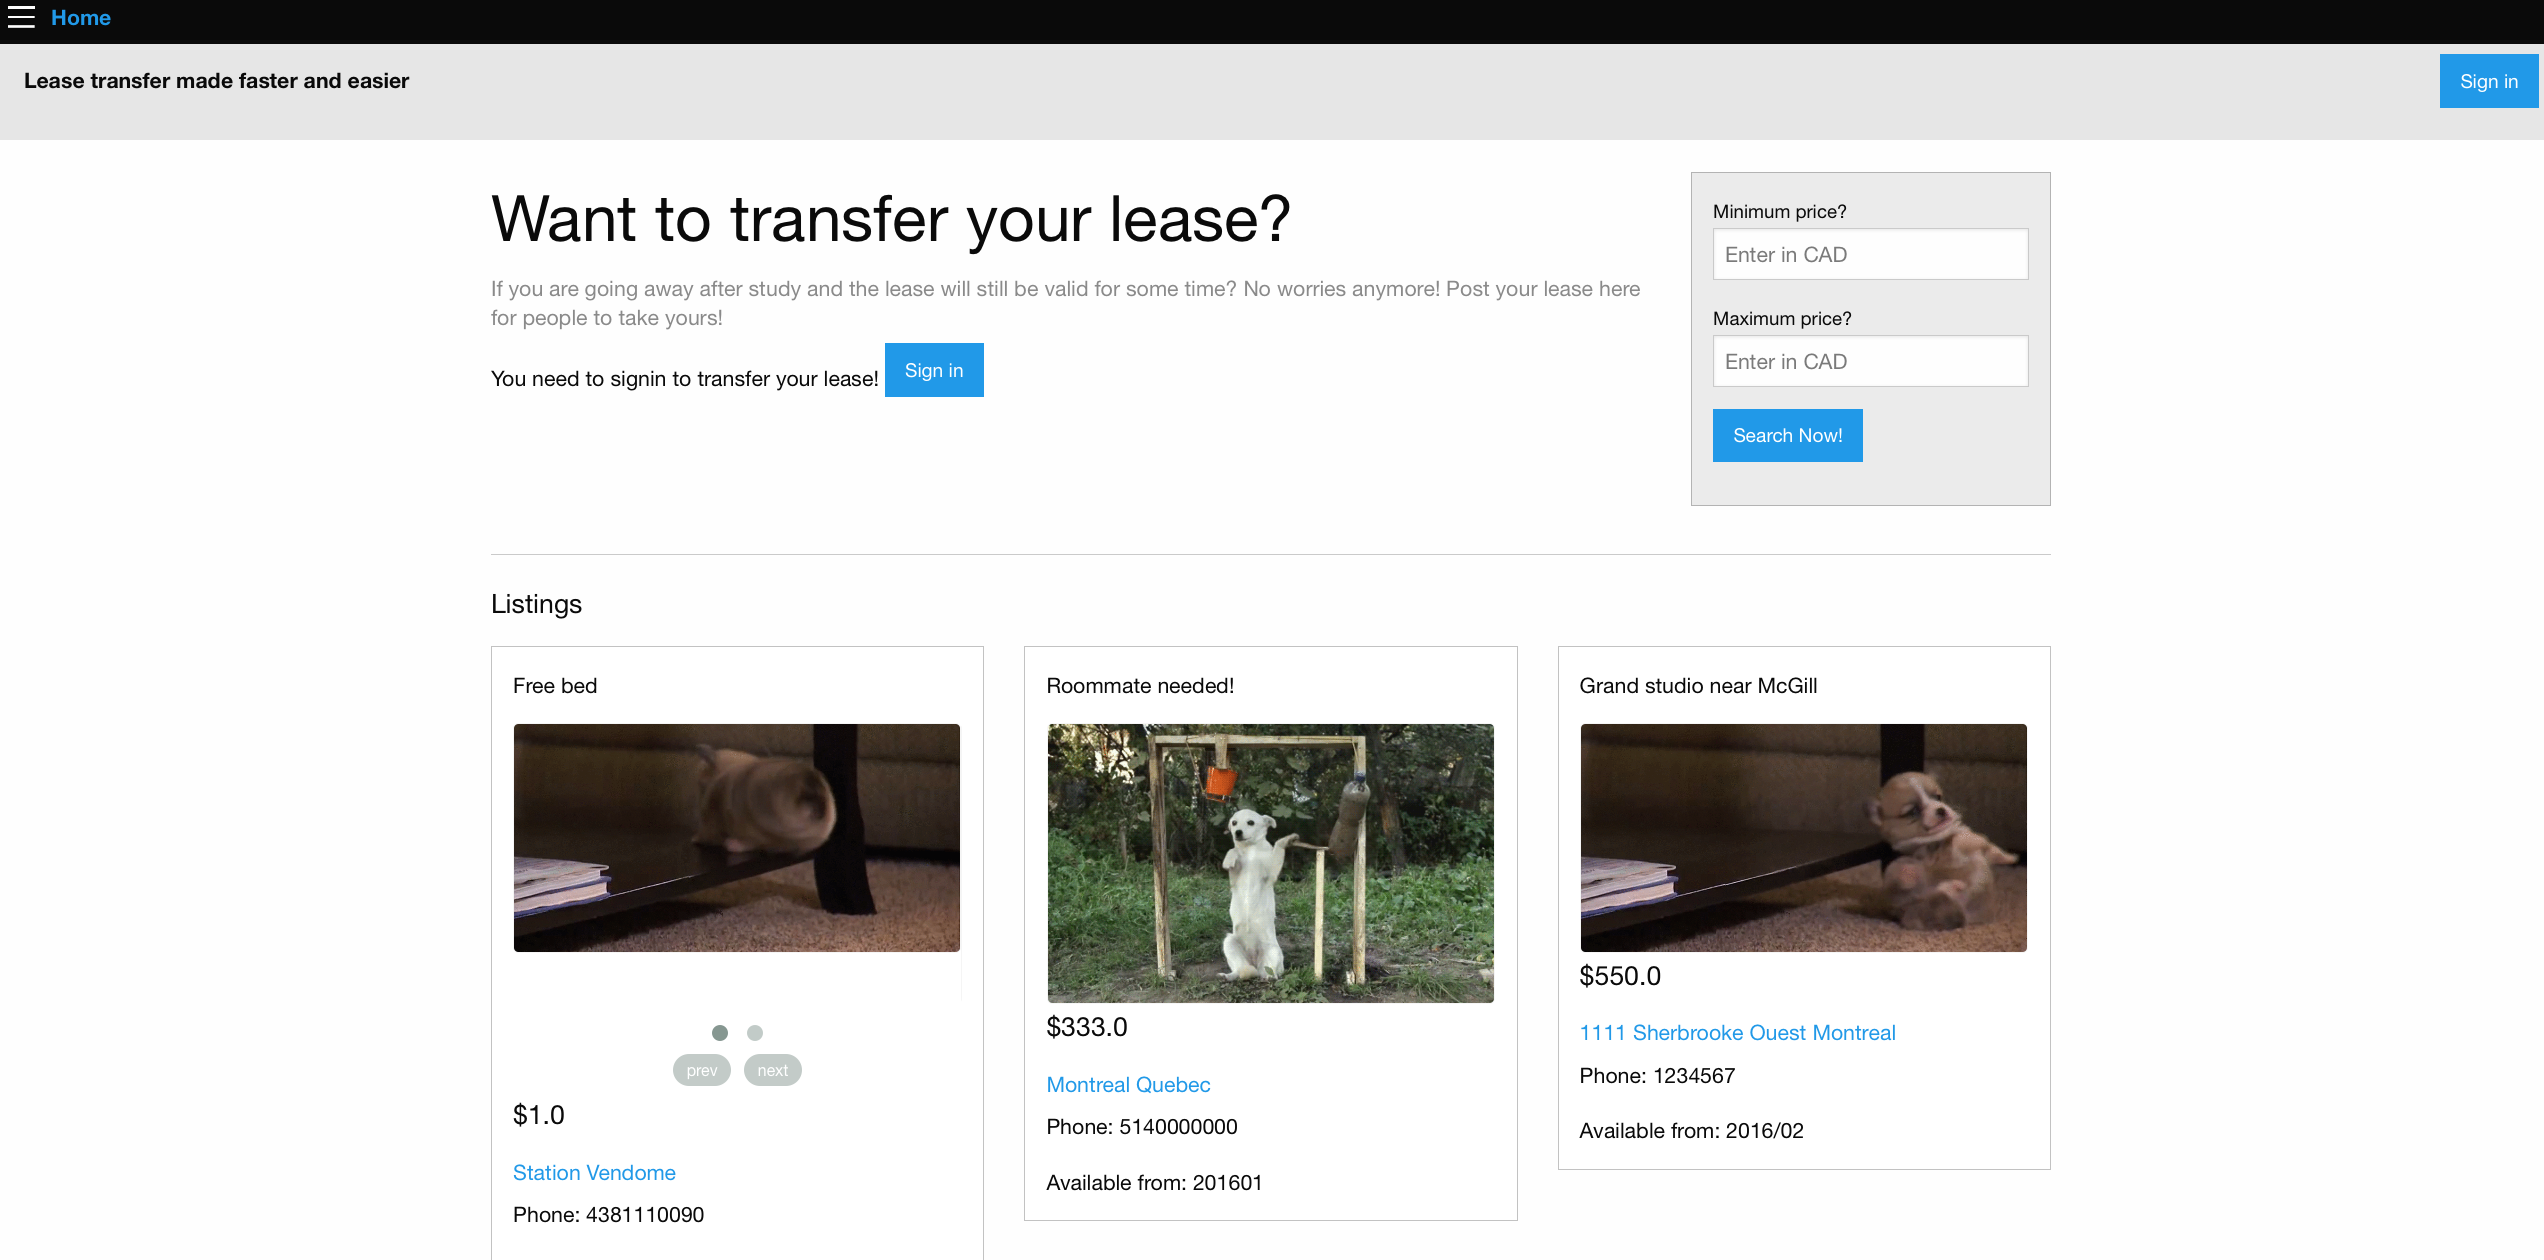Viewport: 2544px width, 1260px height.
Task: Open the Grand studio puppy photo
Action: tap(1803, 838)
